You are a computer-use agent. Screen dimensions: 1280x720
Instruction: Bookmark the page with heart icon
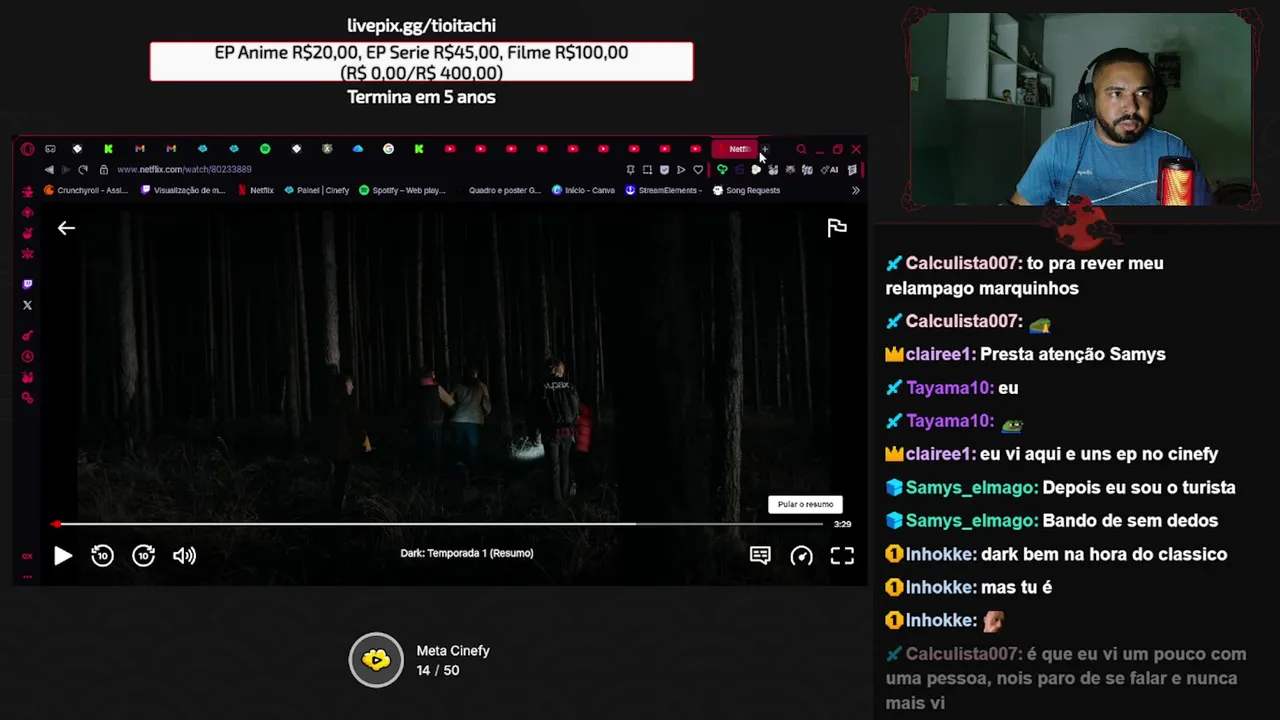click(698, 170)
